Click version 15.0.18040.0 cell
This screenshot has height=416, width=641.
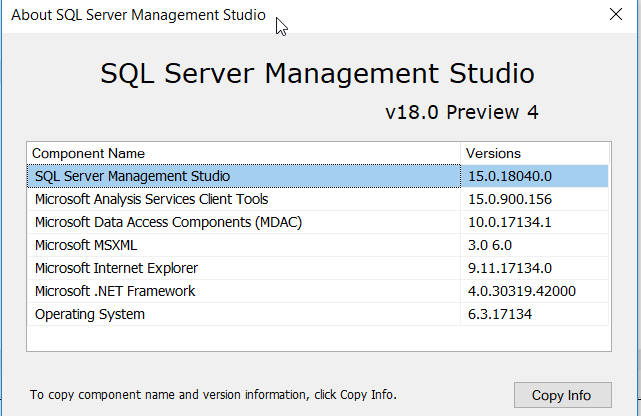click(510, 176)
